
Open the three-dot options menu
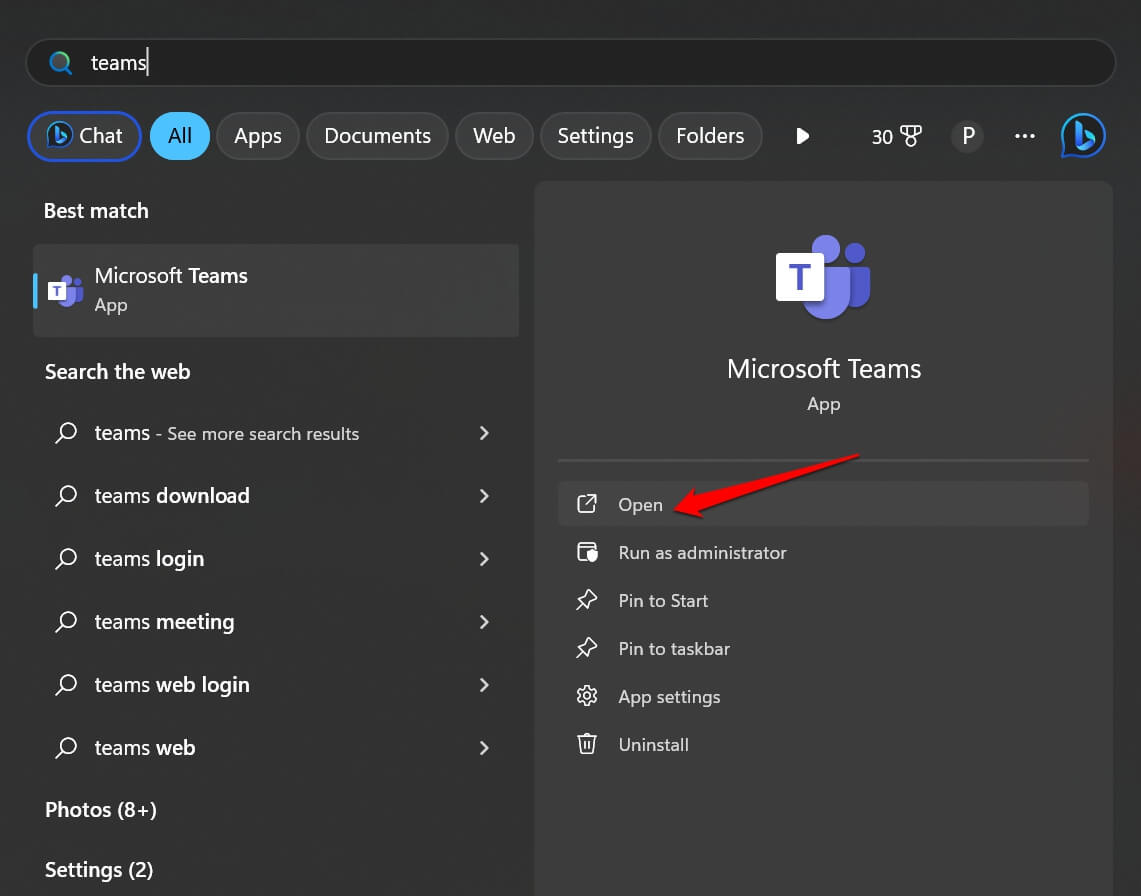pyautogui.click(x=1025, y=136)
